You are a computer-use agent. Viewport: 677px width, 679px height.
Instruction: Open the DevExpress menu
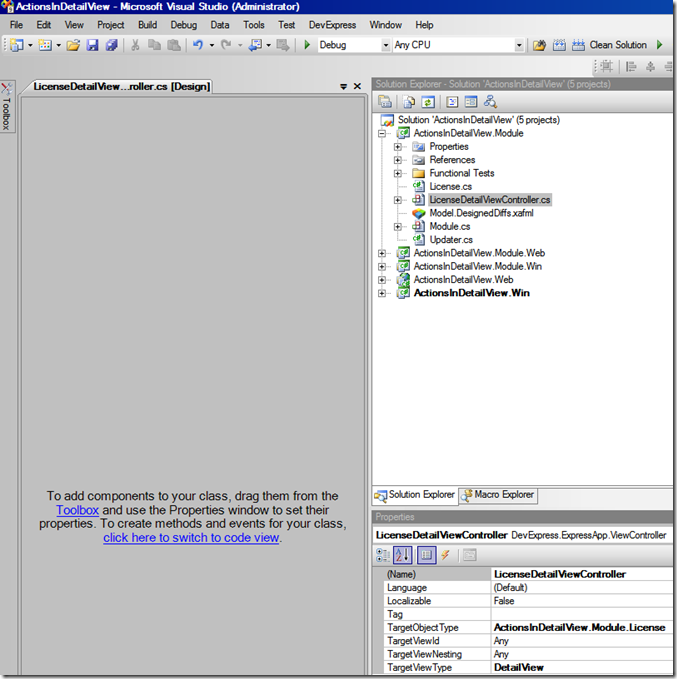[332, 25]
